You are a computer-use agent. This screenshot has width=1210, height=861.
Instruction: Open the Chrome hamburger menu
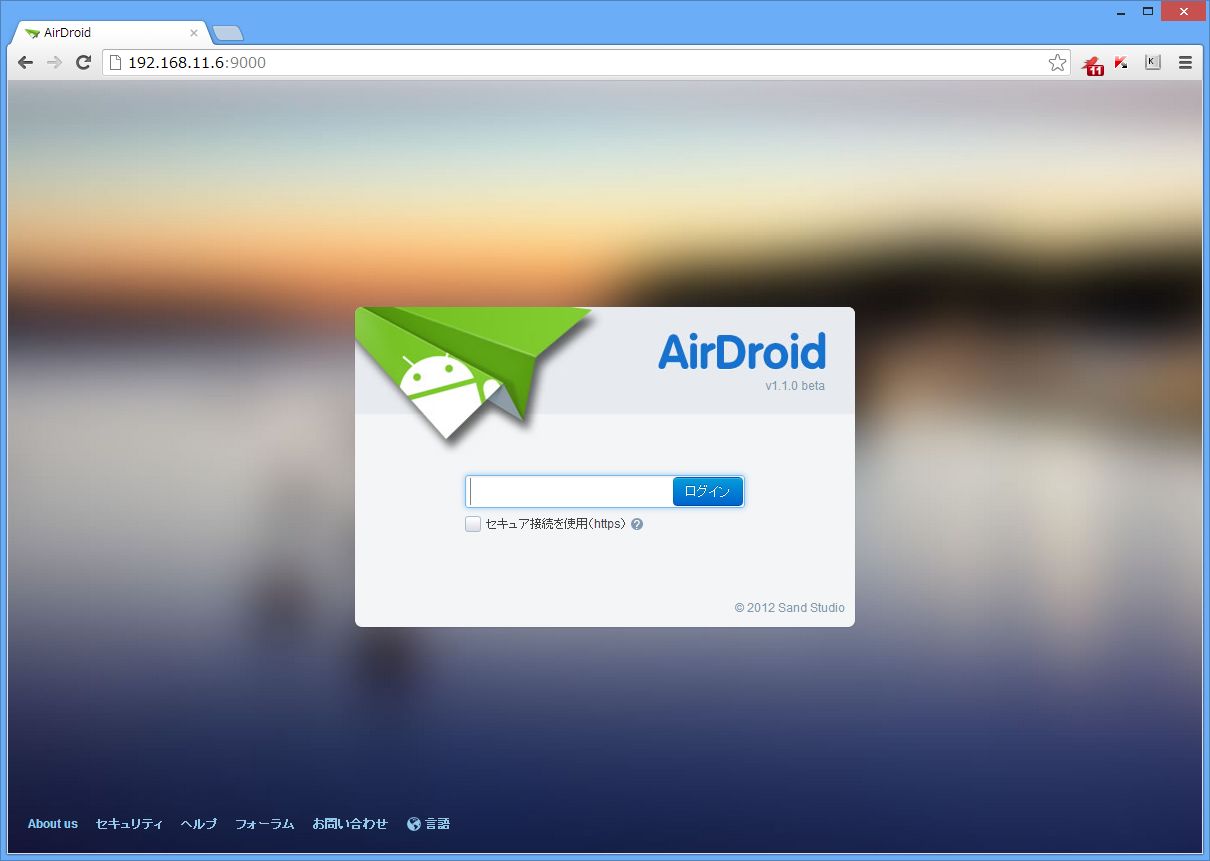coord(1186,62)
